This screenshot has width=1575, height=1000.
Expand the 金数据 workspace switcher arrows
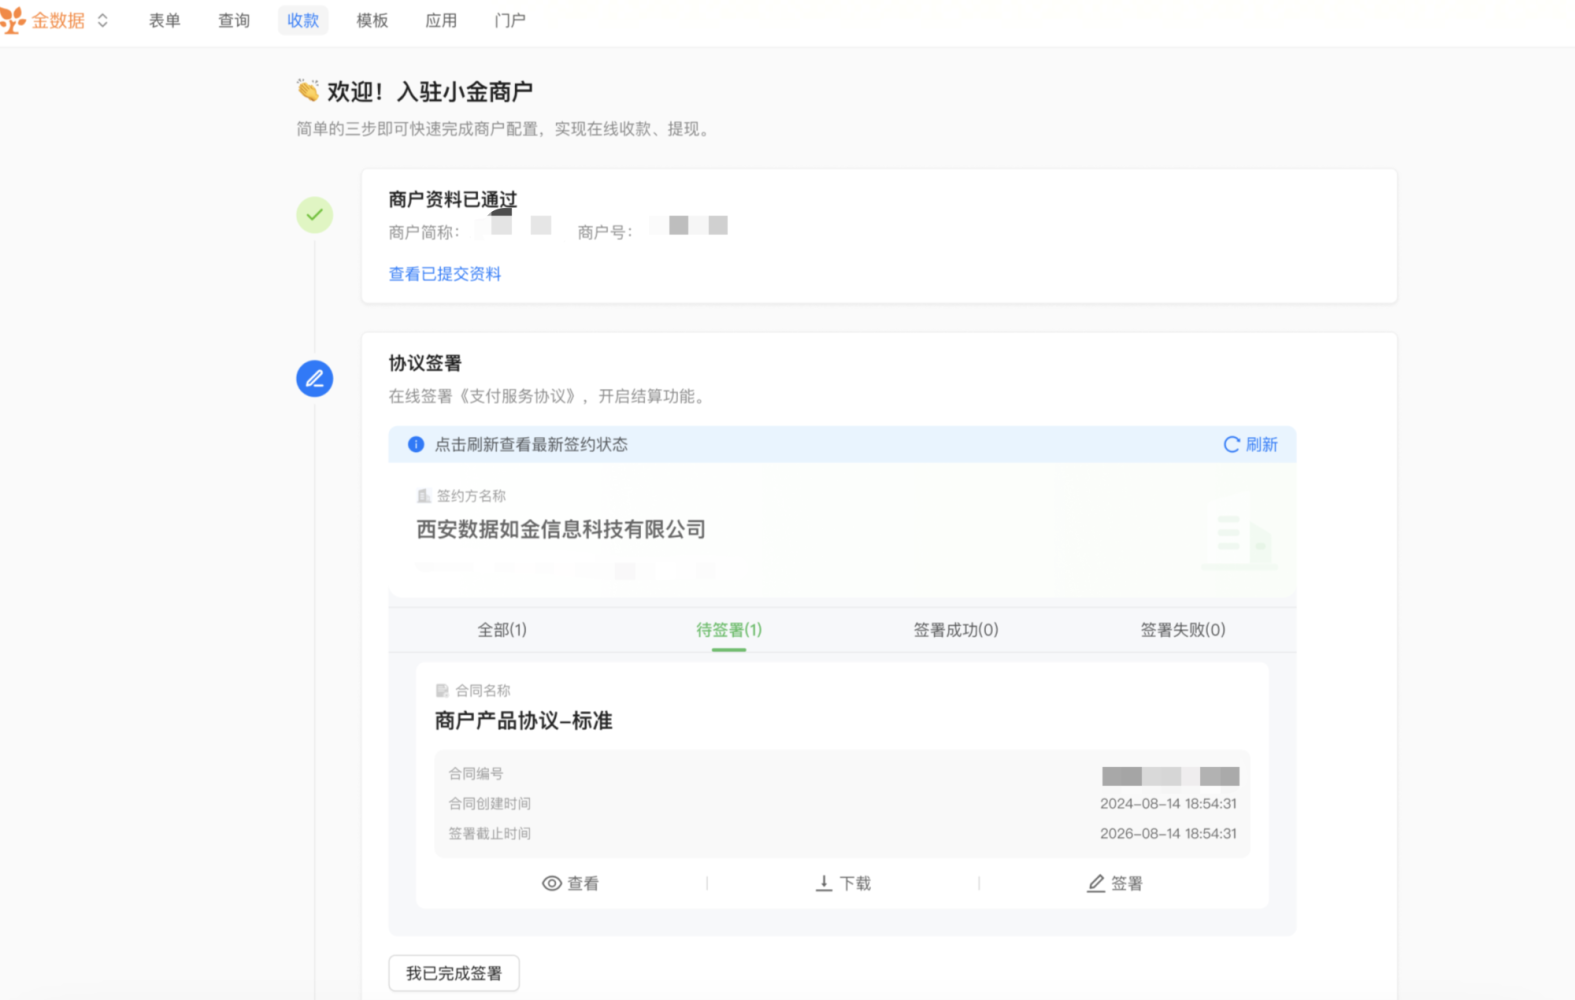(x=102, y=20)
